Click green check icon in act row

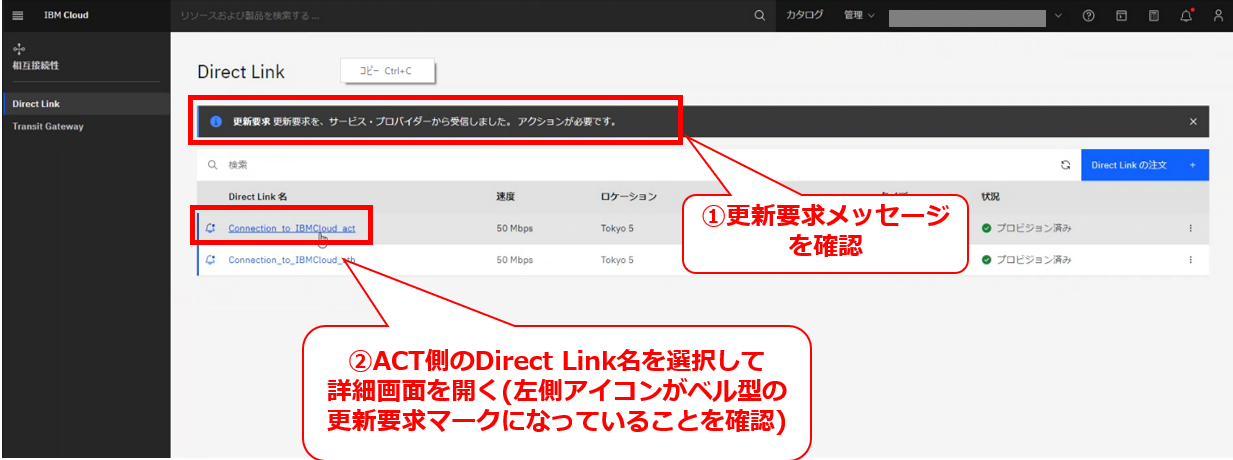987,228
